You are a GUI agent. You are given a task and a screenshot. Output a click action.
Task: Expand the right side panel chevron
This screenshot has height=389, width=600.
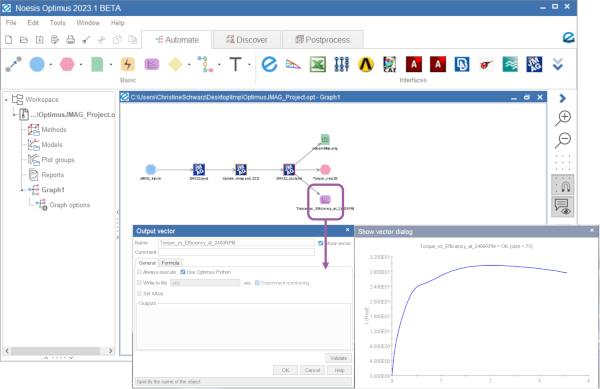[x=562, y=98]
